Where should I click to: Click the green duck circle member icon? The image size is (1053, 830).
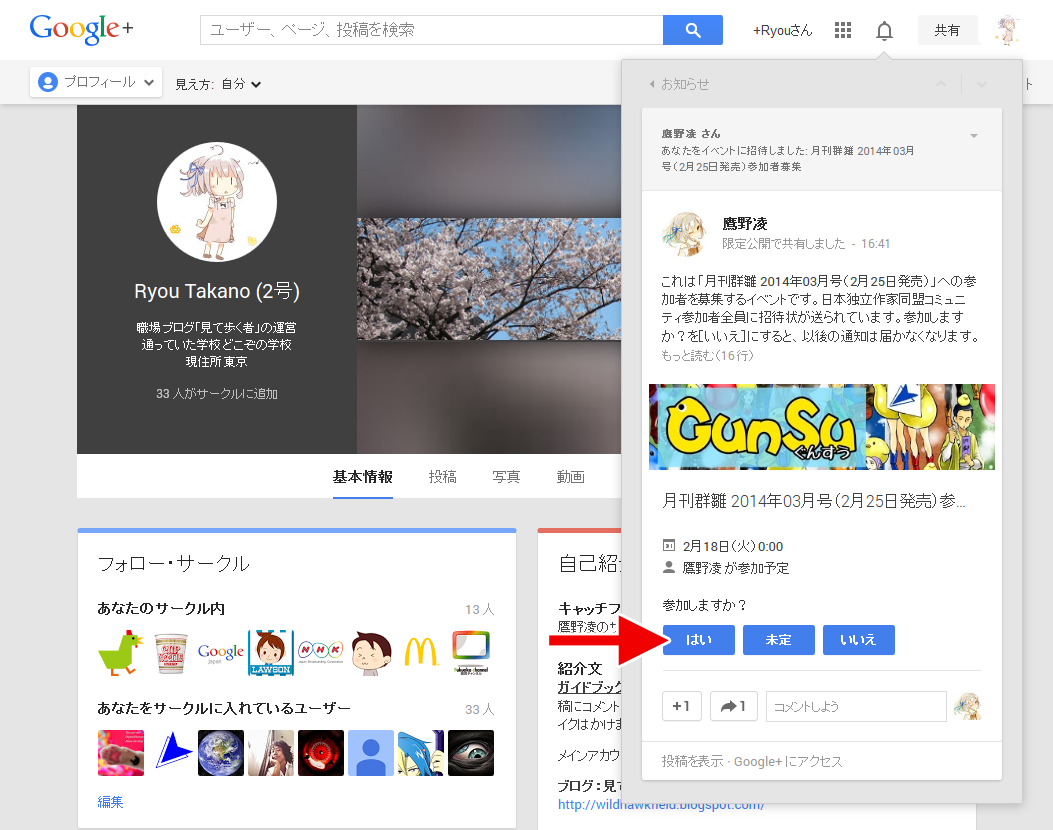(121, 653)
